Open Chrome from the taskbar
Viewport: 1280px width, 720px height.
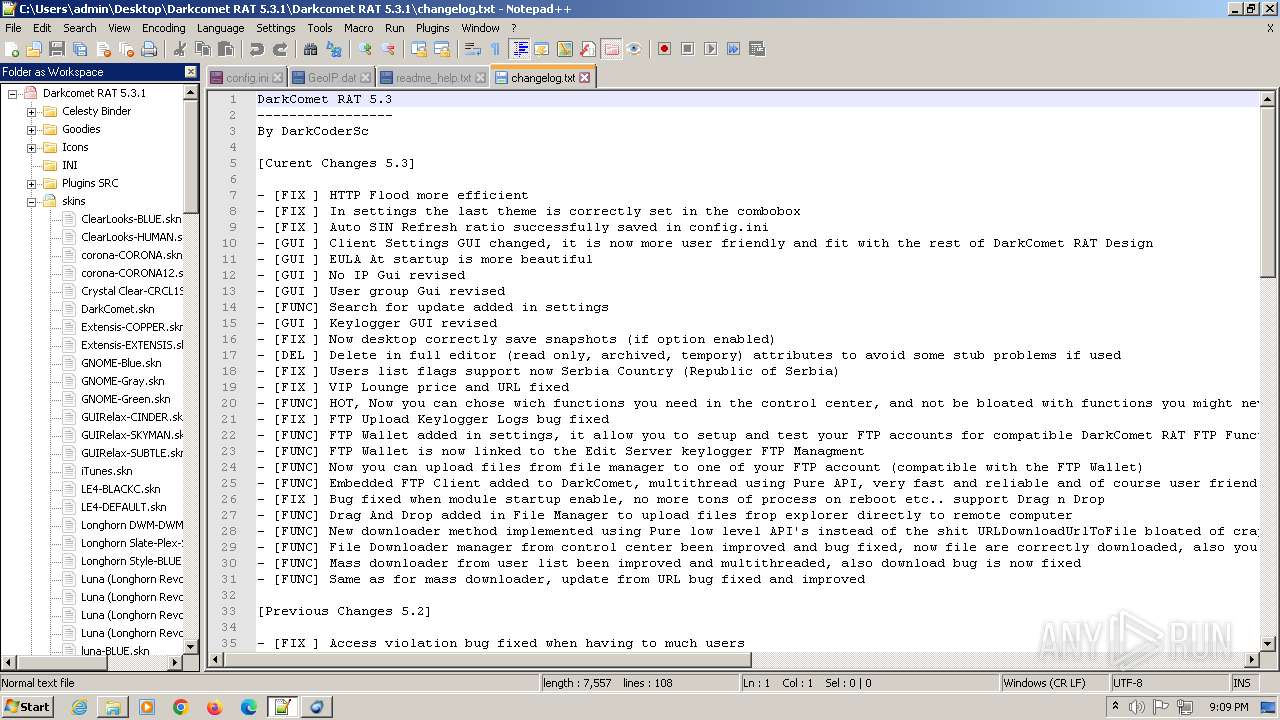point(180,707)
